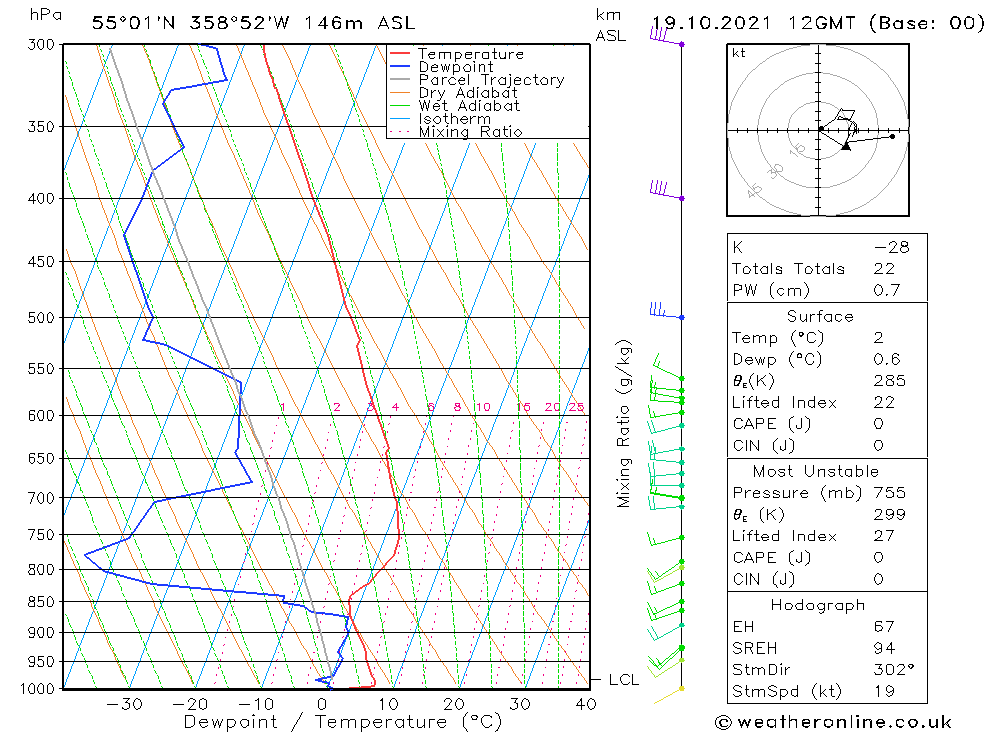
Task: Click the Dry Adiabat legend label
Action: click(468, 93)
